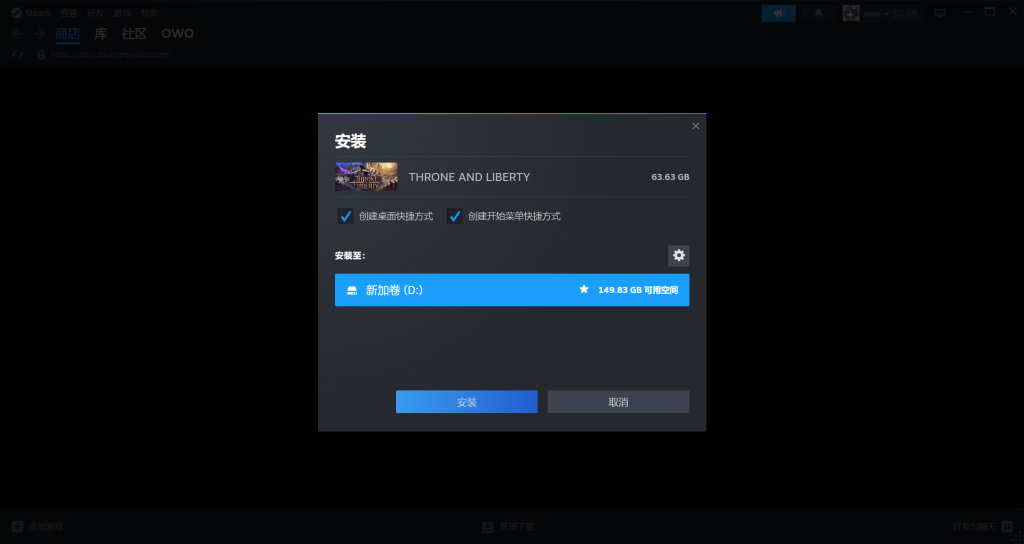Open the OWO profile tab
Screen dimensions: 1024x544
(x=178, y=33)
